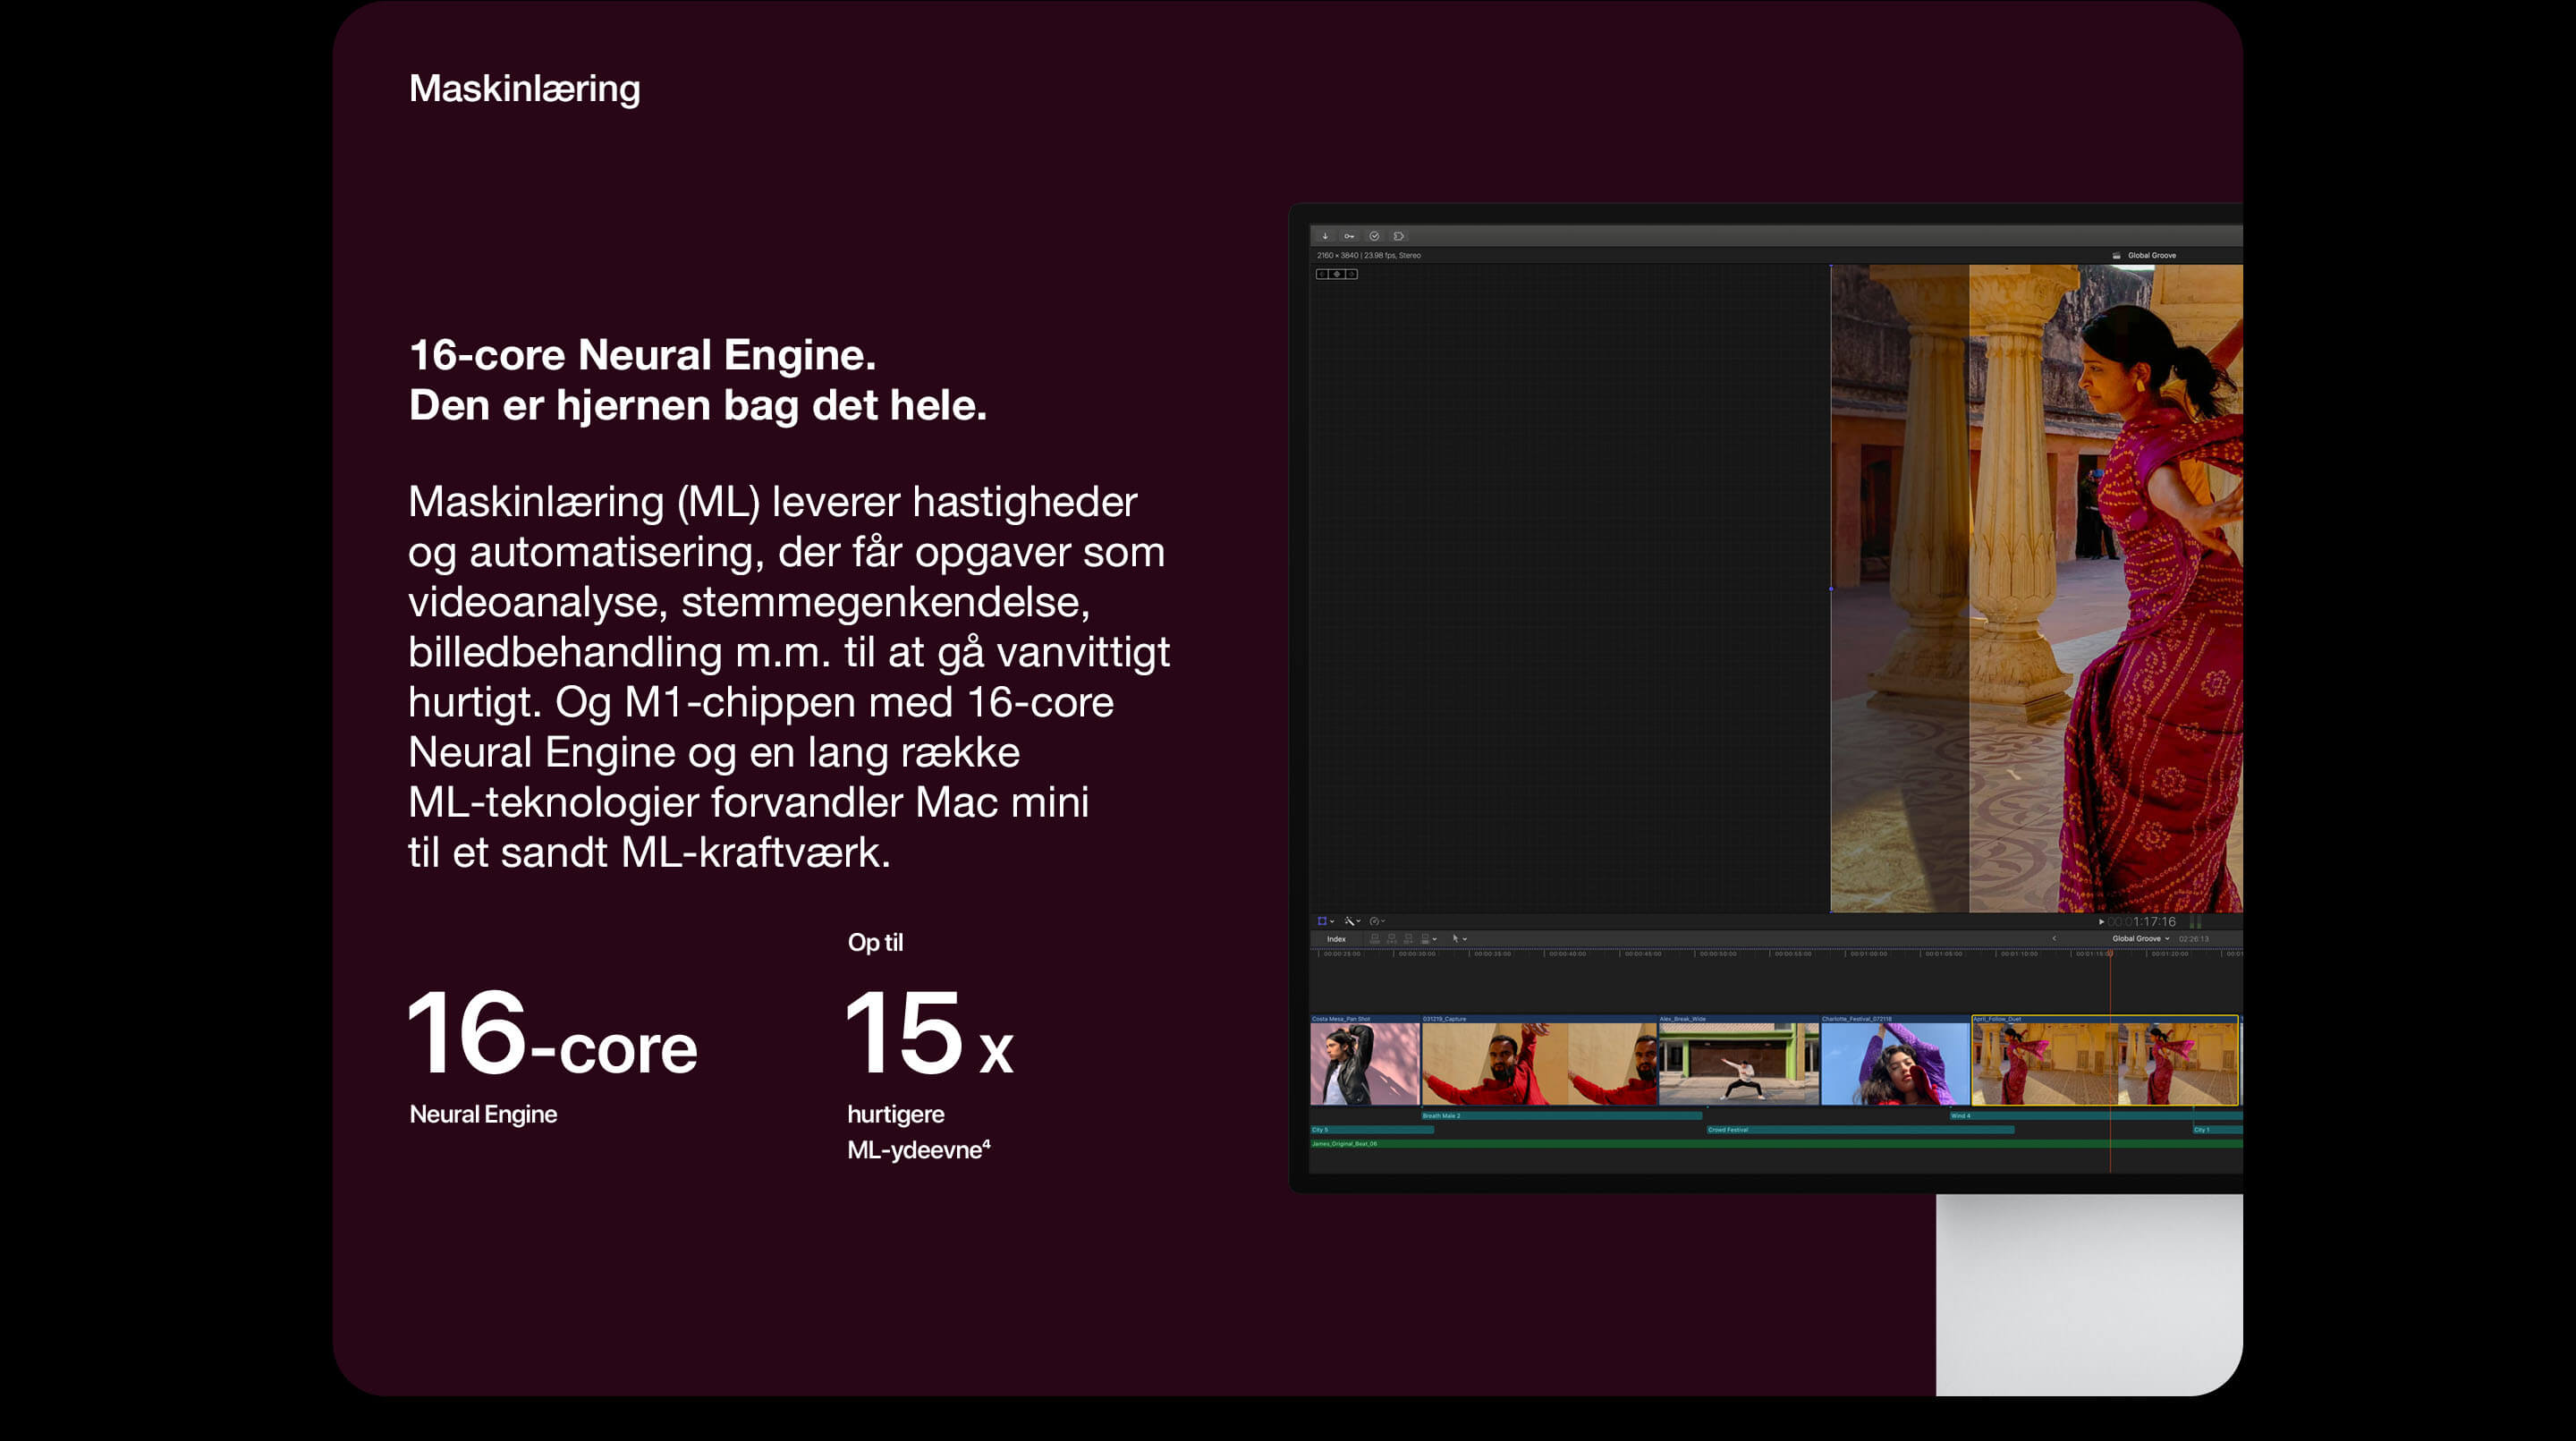Select the City 5 audio clip
Image resolution: width=2576 pixels, height=1441 pixels.
coord(1371,1129)
